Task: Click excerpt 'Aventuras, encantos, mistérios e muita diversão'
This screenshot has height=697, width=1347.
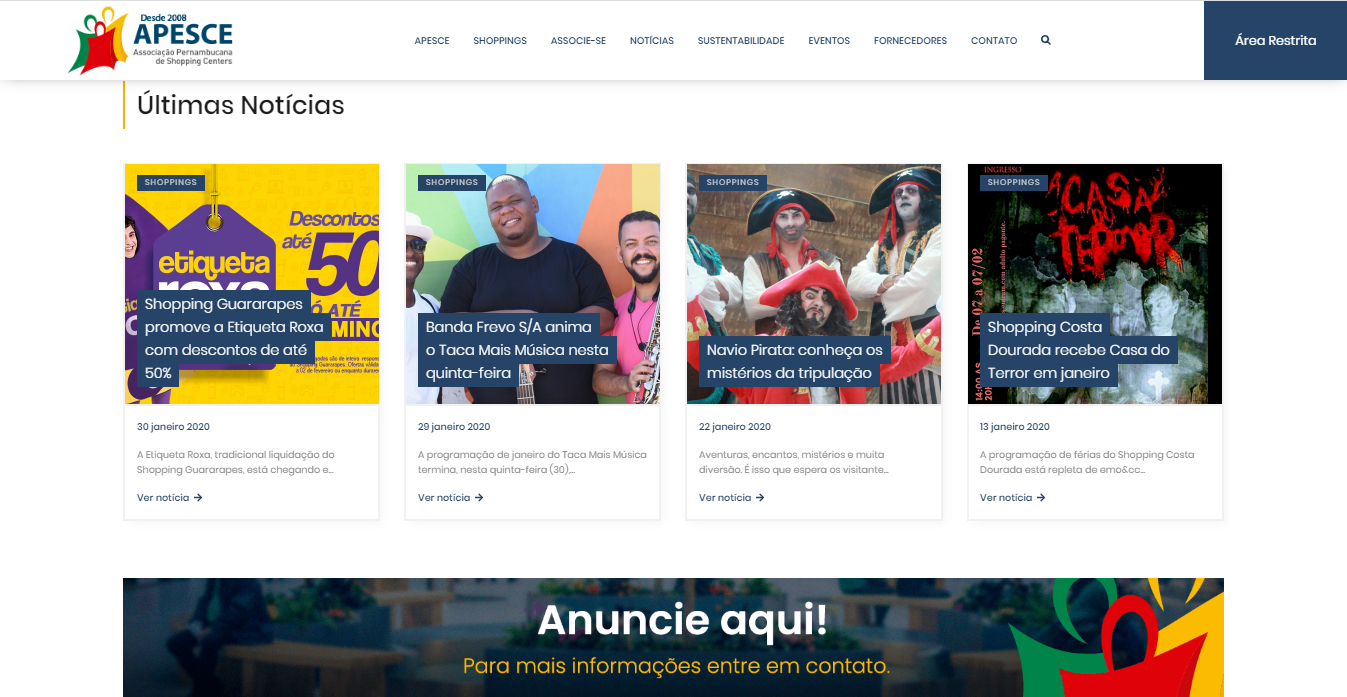Action: click(794, 462)
